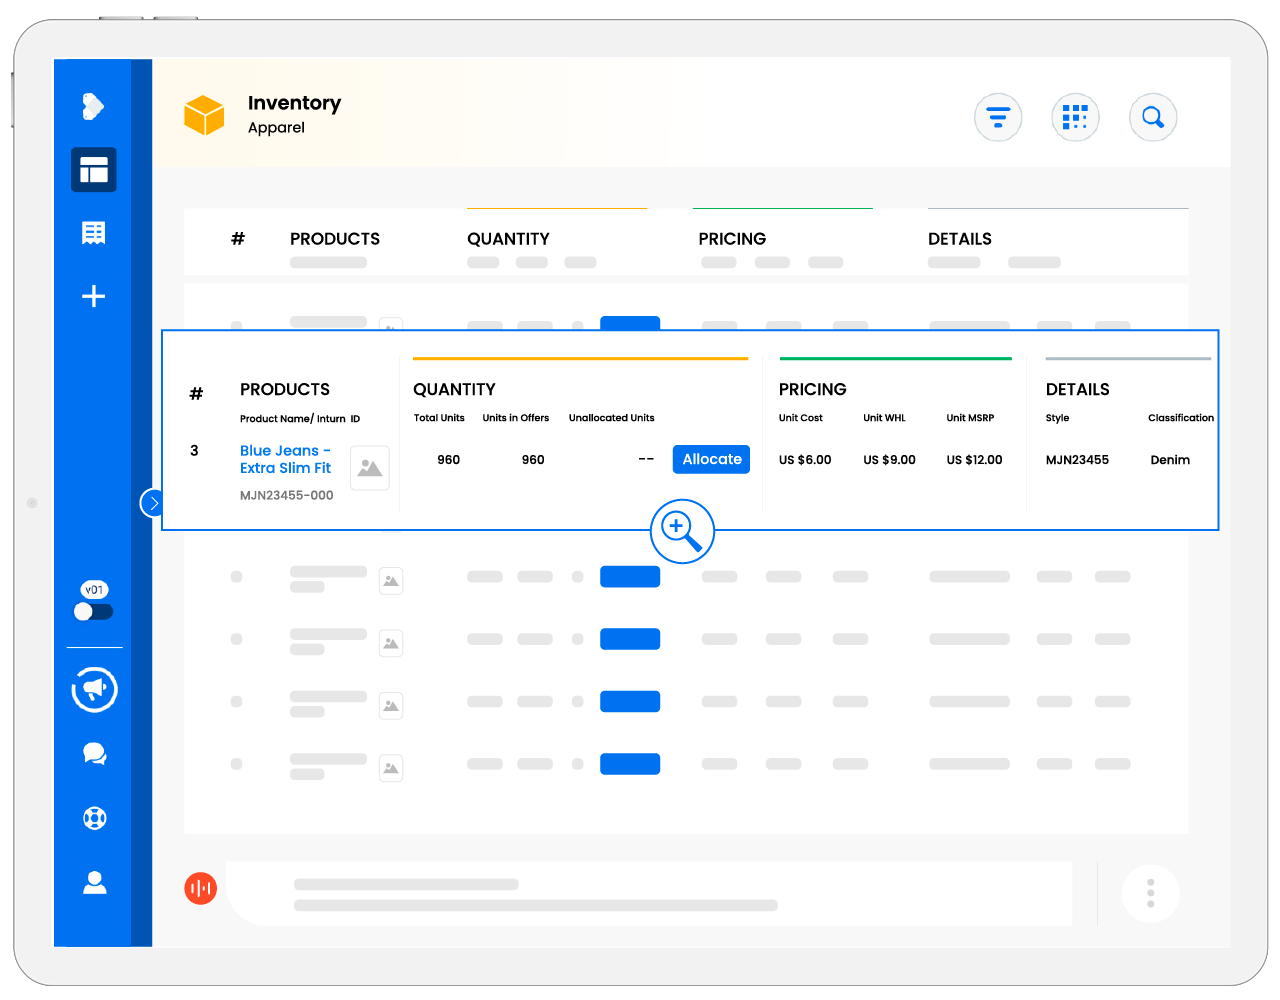
Task: Click the apps grid icon in header
Action: [x=1075, y=117]
